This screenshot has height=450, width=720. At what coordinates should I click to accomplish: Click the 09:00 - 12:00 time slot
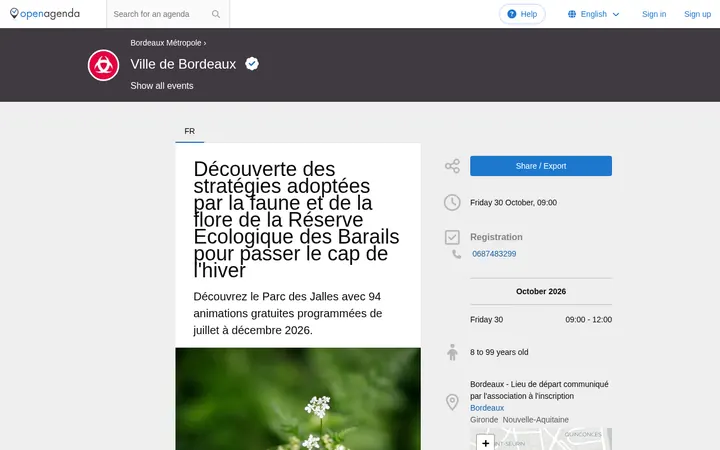tap(588, 320)
